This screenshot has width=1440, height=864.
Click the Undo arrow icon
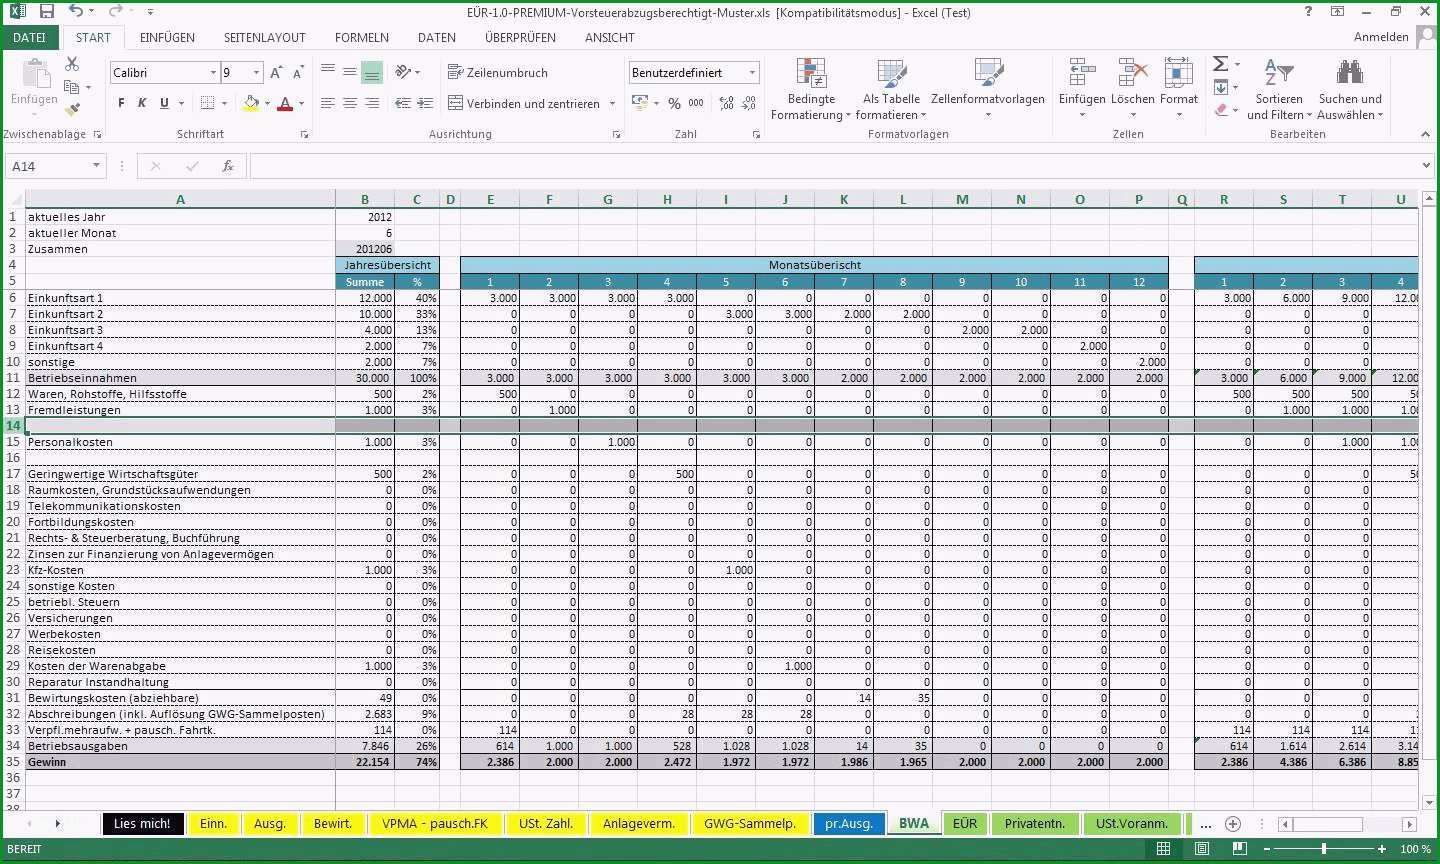[x=77, y=12]
